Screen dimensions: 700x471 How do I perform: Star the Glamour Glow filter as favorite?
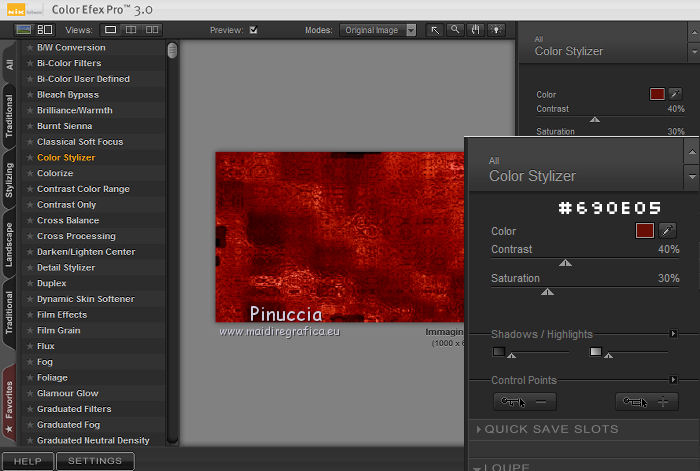point(30,393)
